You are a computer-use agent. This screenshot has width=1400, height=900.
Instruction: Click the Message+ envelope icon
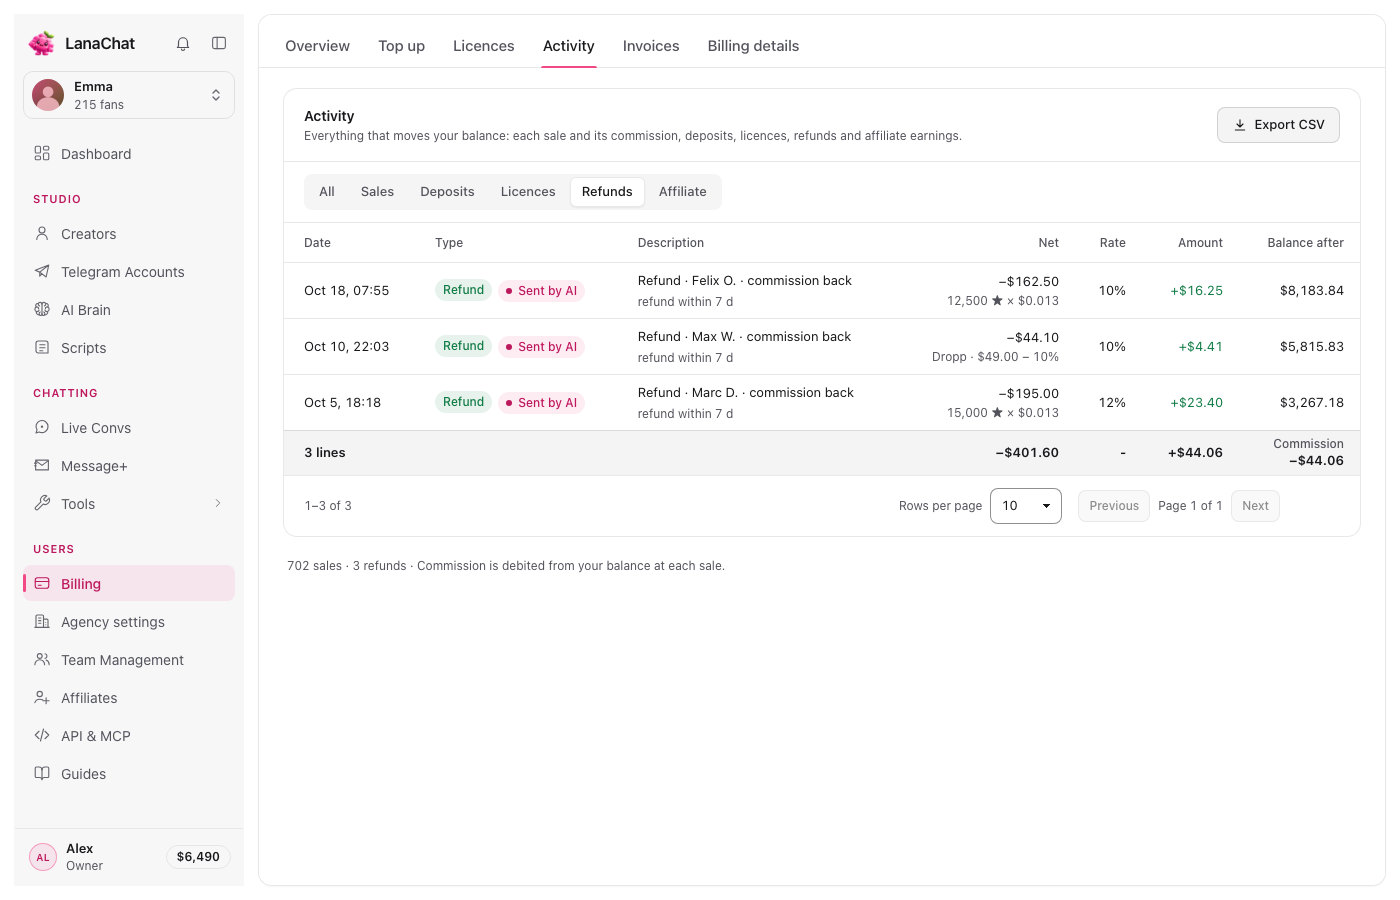pyautogui.click(x=42, y=465)
